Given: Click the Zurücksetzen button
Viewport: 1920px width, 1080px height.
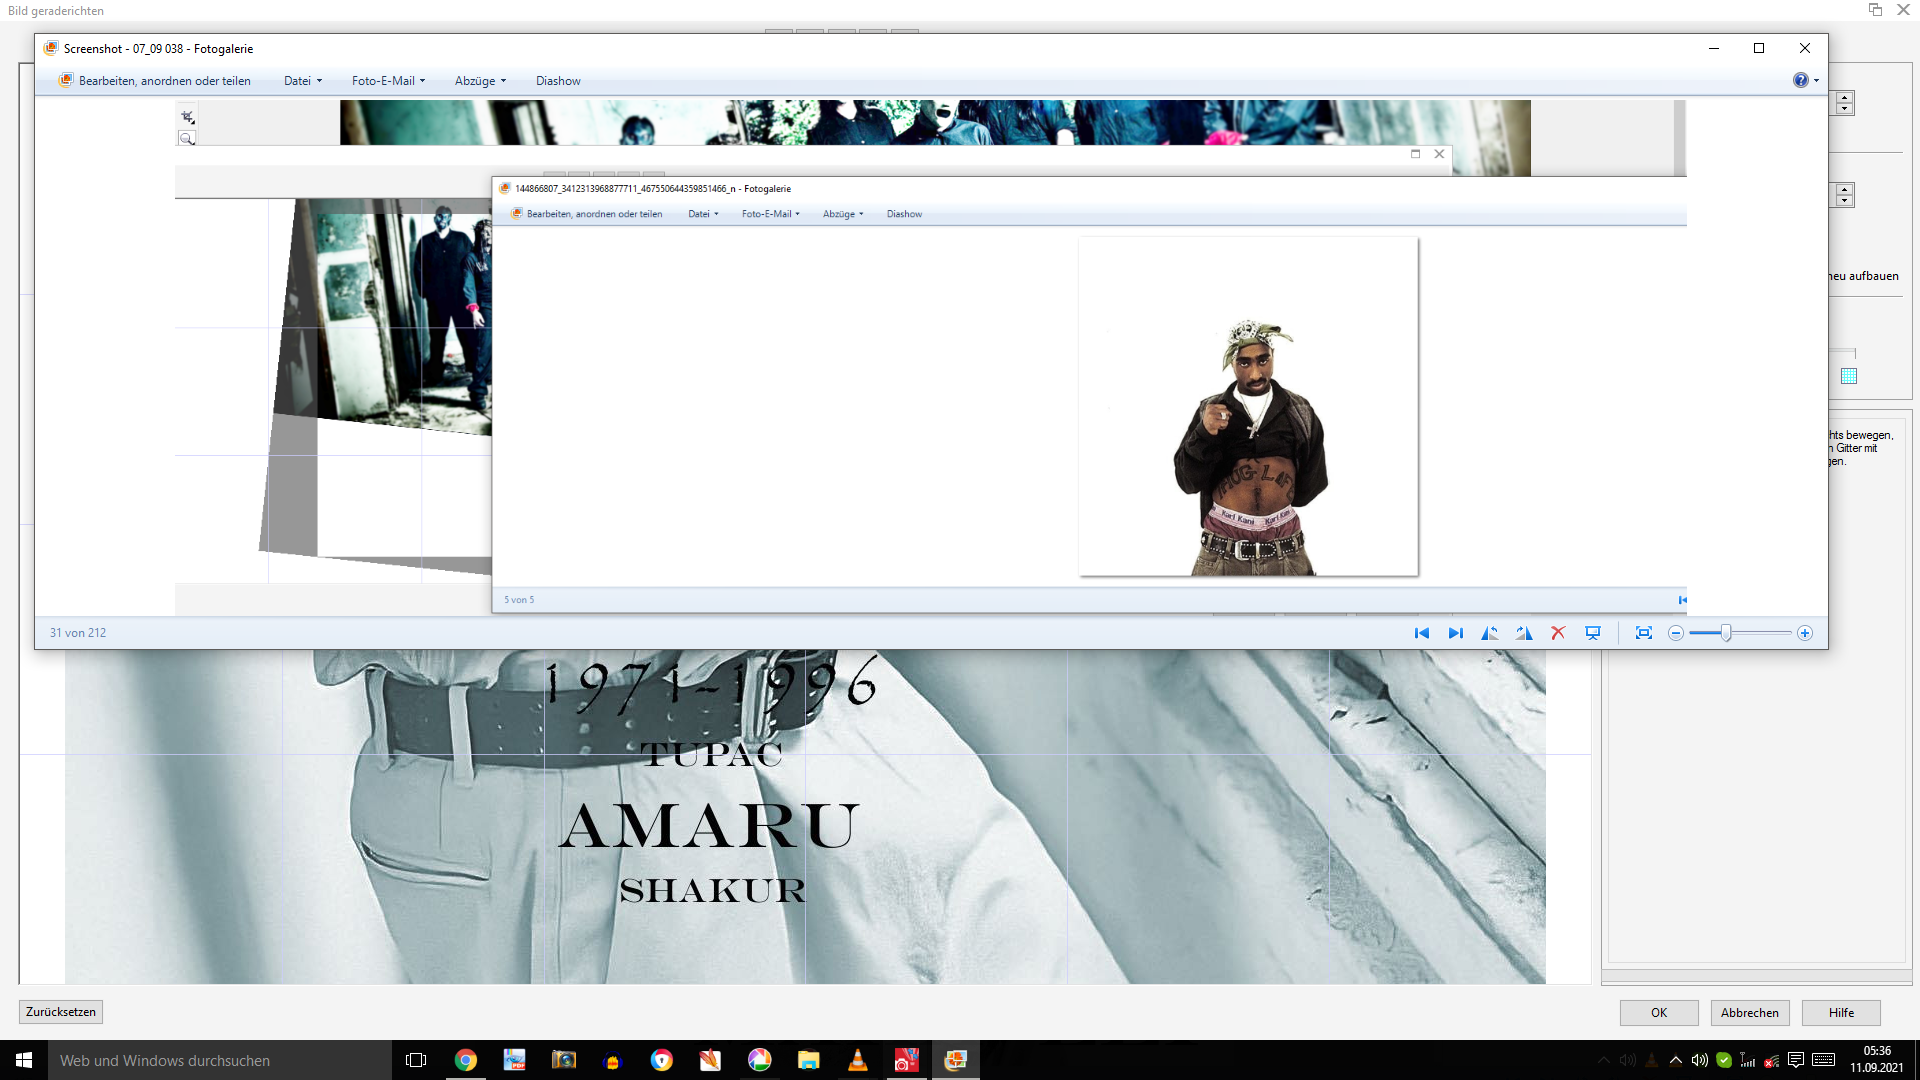Looking at the screenshot, I should click(61, 1012).
